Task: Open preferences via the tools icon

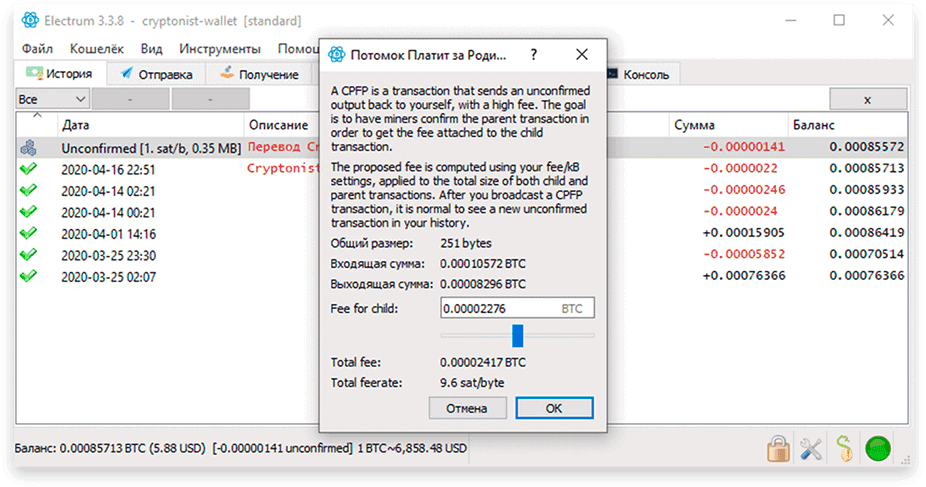Action: [811, 449]
